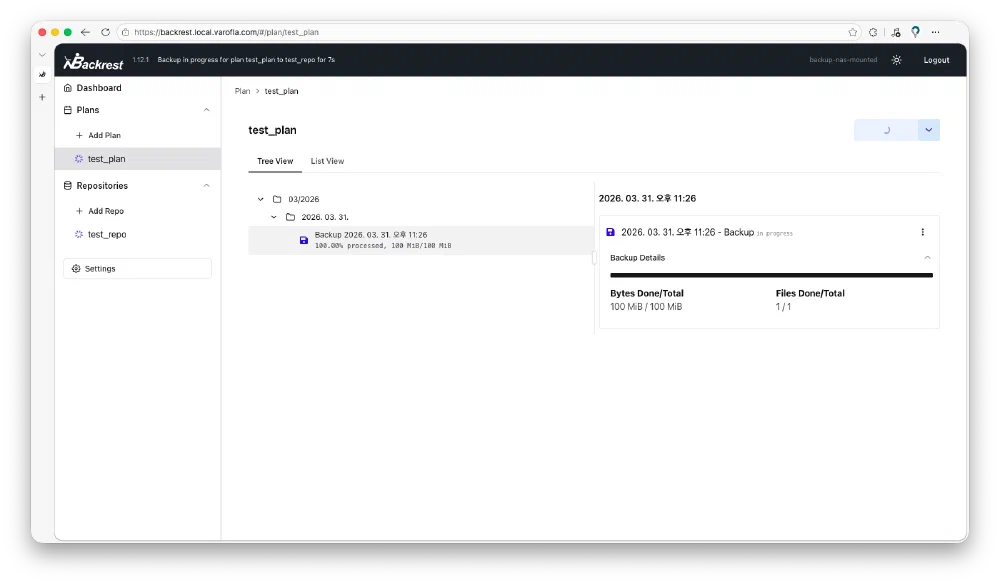Collapse the Repositories section chevron
The width and height of the screenshot is (1000, 584).
point(207,186)
